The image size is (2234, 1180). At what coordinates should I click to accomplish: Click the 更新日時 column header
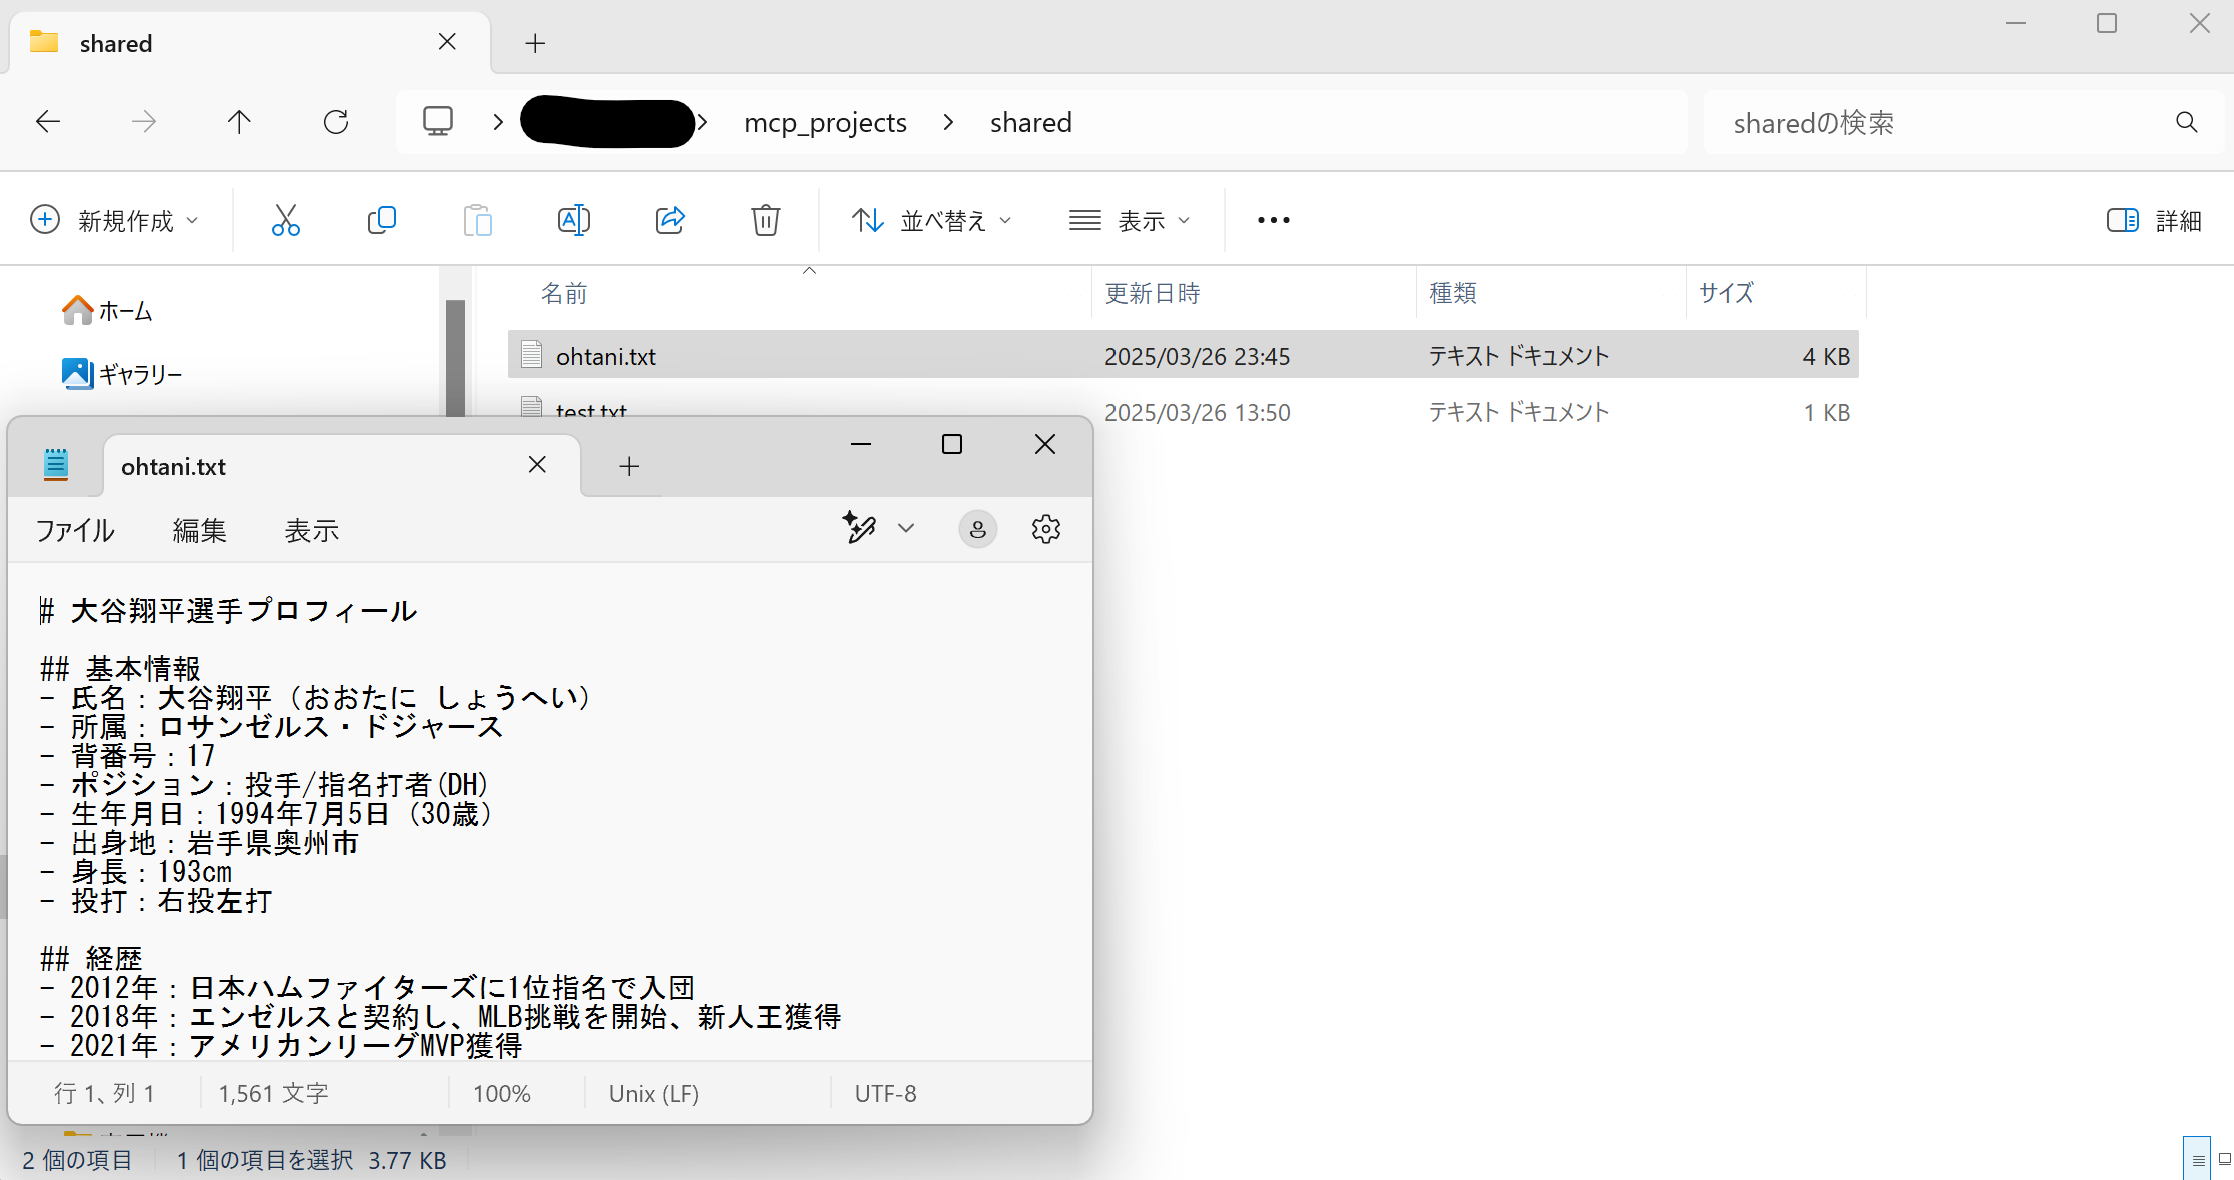click(x=1152, y=293)
